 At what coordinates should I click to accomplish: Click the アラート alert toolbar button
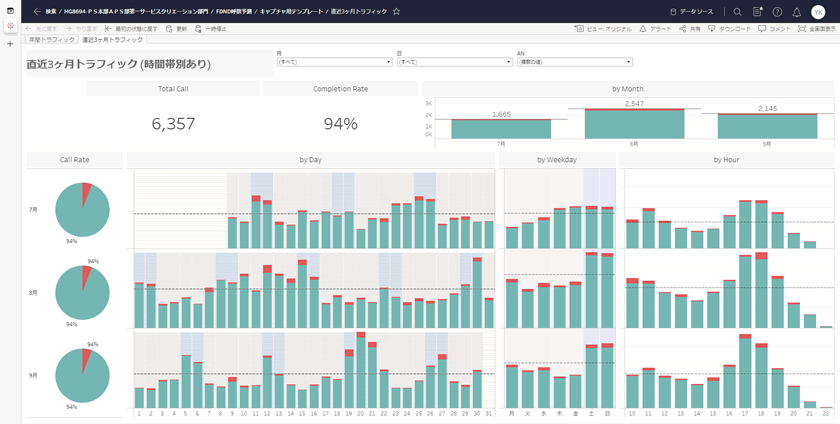tap(655, 29)
